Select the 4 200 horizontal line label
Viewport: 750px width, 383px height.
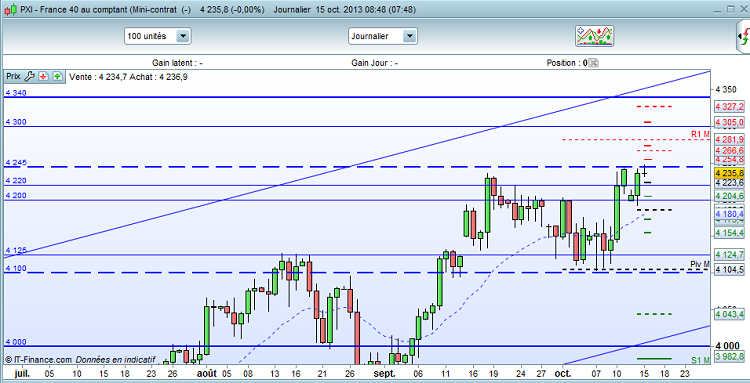[15, 196]
